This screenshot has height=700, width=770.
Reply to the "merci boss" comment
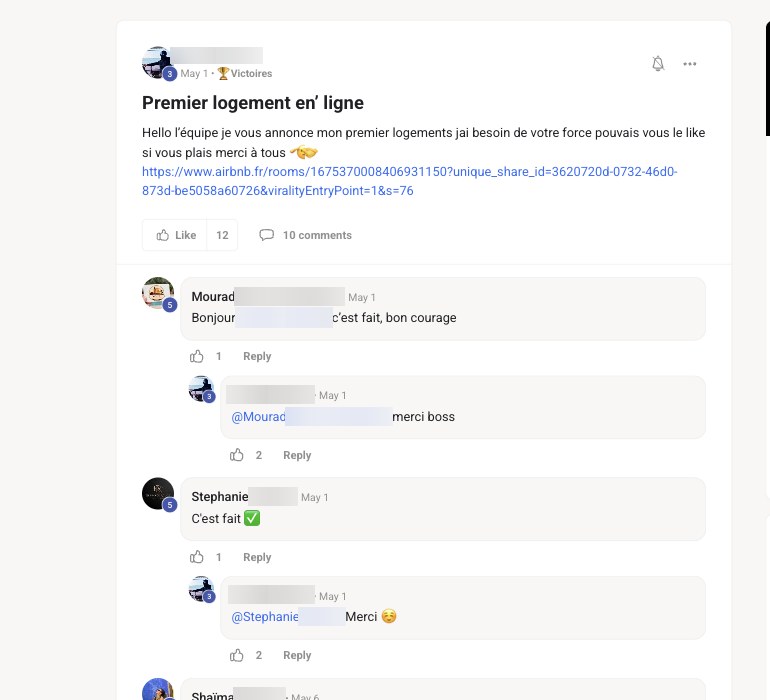(297, 455)
